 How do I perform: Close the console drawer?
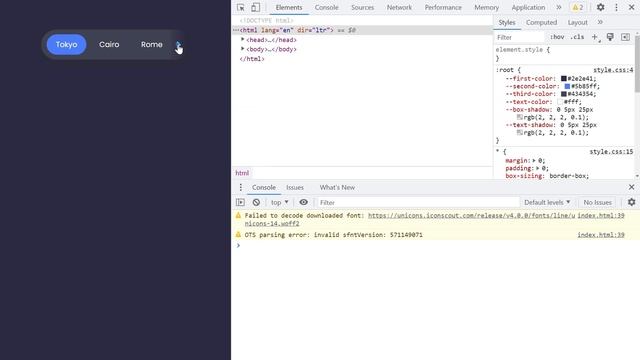coord(631,187)
